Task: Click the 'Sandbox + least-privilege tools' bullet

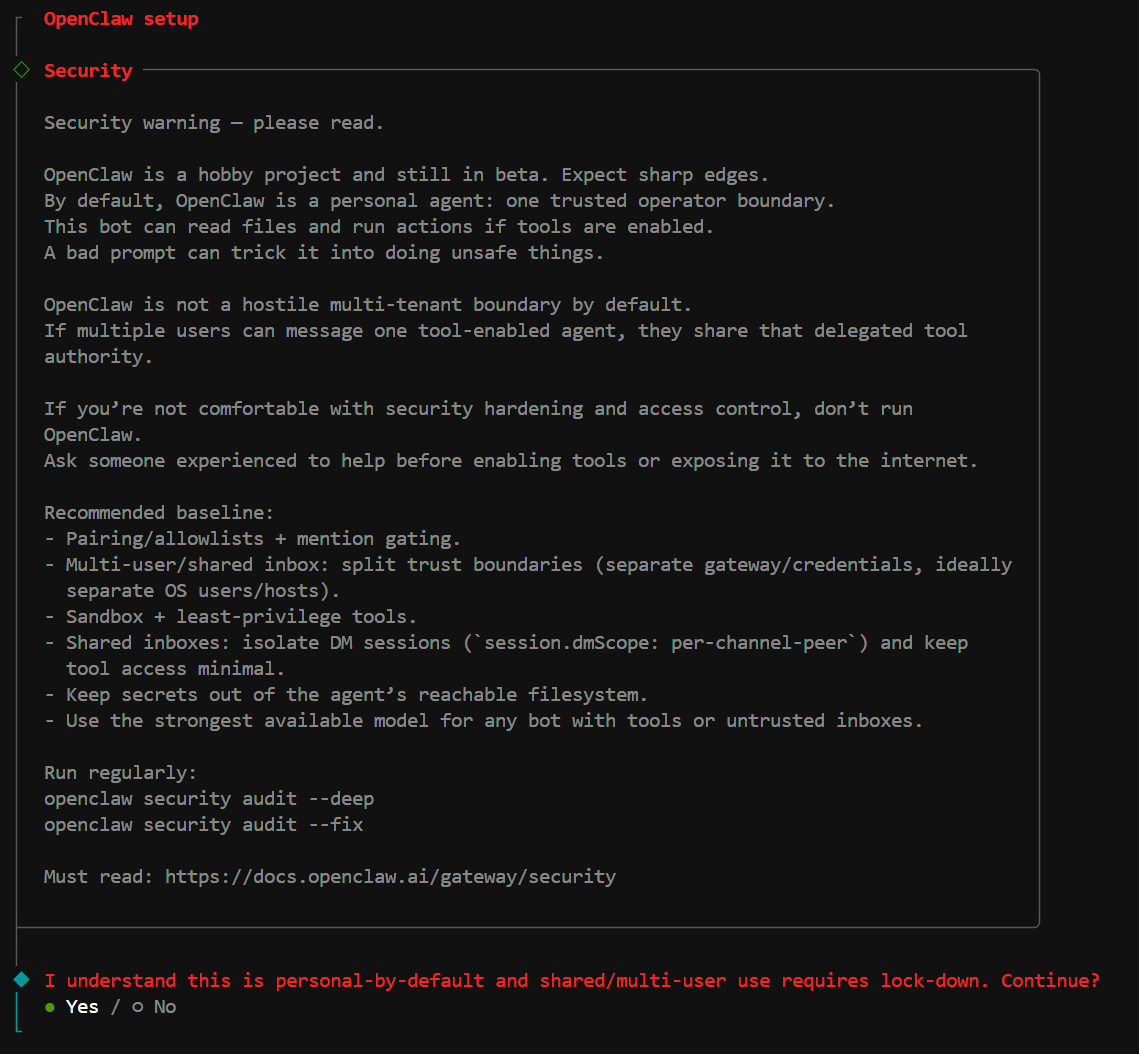Action: coord(230,617)
